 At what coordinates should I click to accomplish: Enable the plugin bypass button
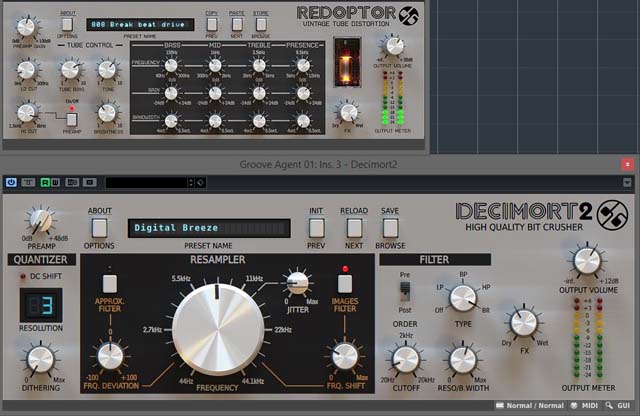click(29, 182)
